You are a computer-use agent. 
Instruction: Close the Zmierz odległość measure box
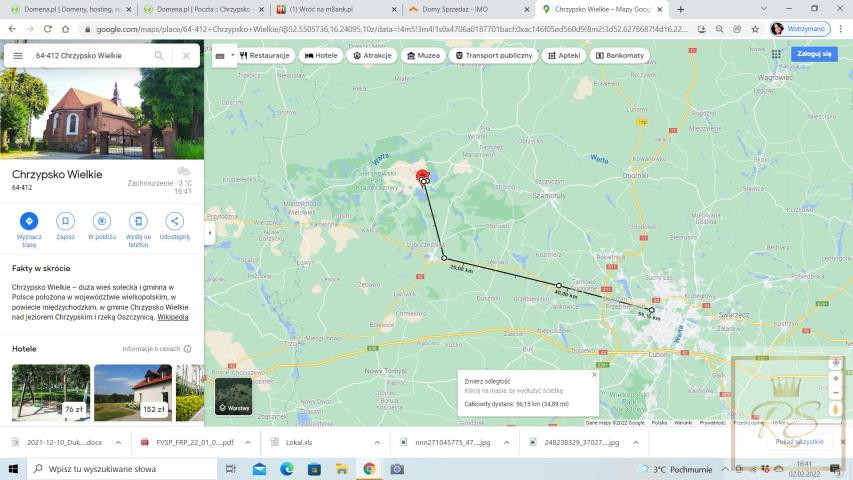(594, 374)
